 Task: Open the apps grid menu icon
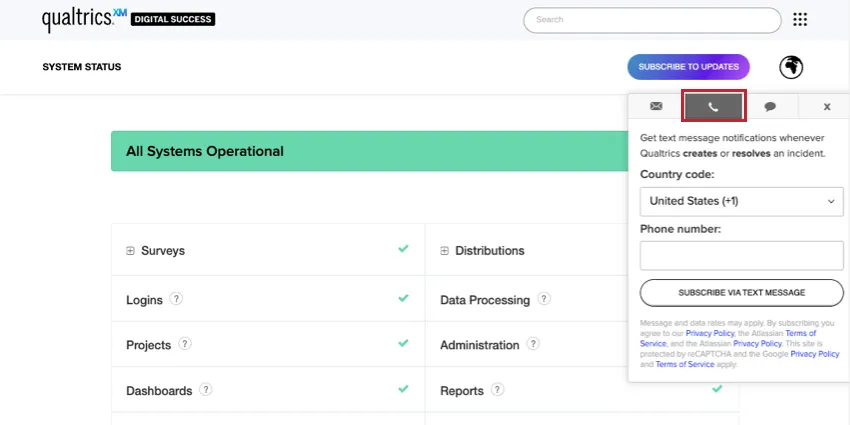click(x=800, y=19)
